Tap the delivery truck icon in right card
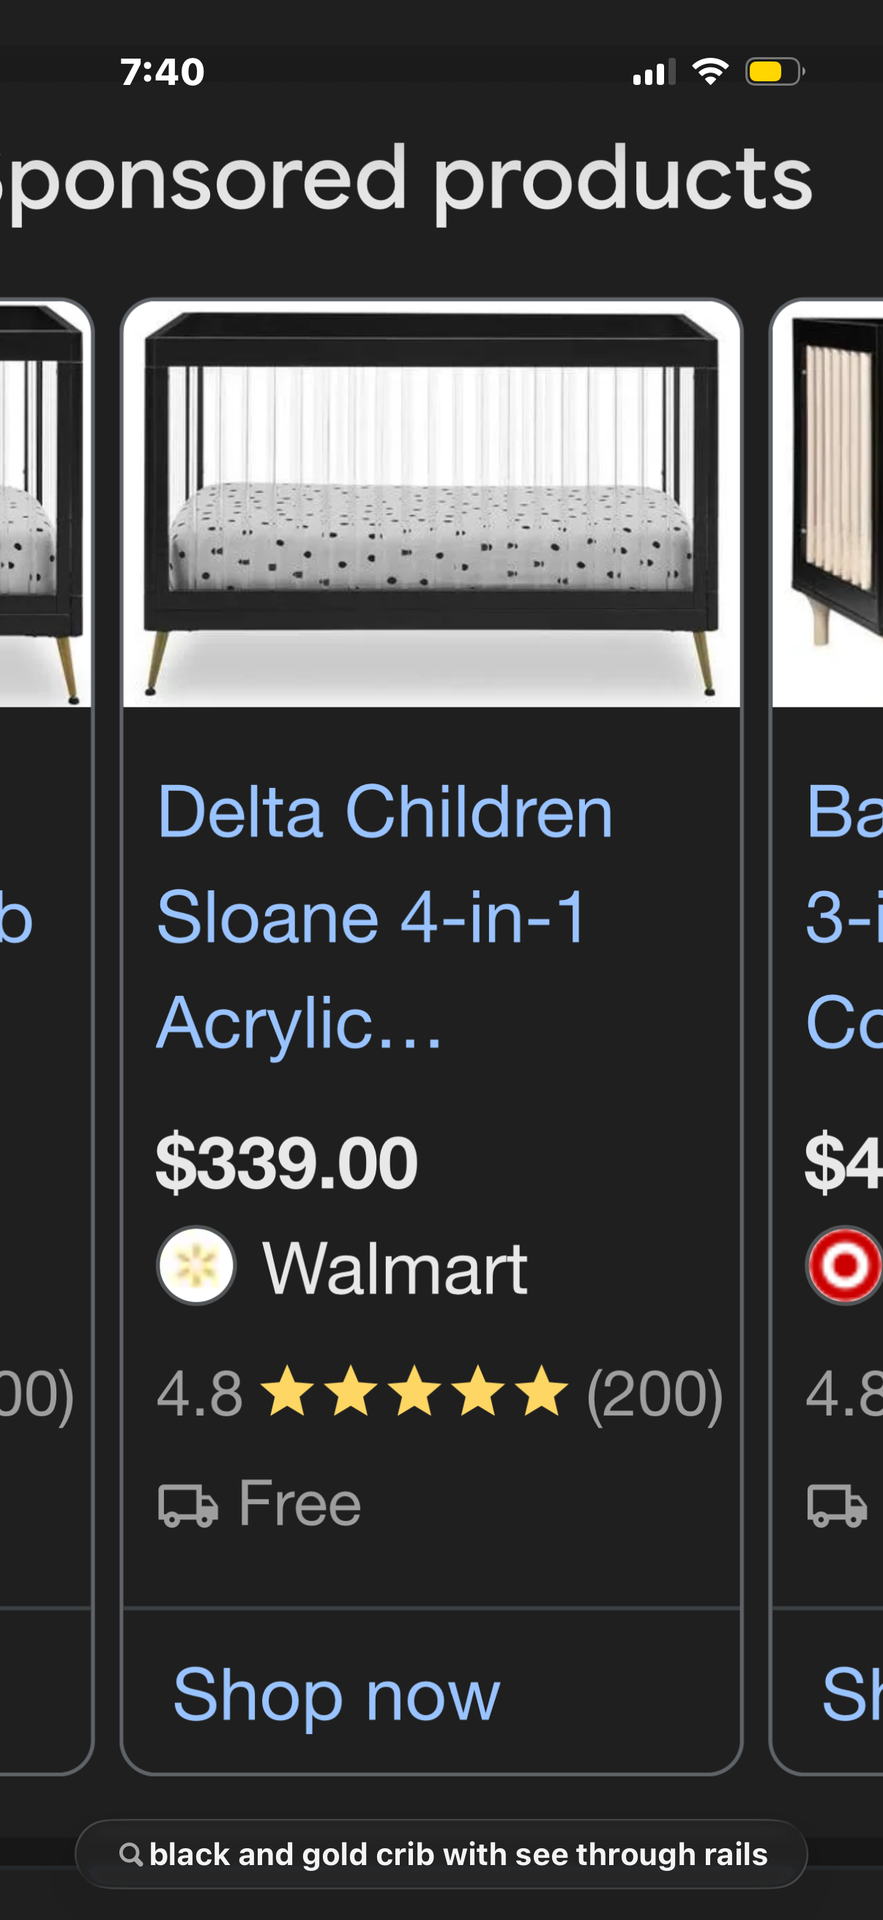The width and height of the screenshot is (883, 1920). (836, 1505)
